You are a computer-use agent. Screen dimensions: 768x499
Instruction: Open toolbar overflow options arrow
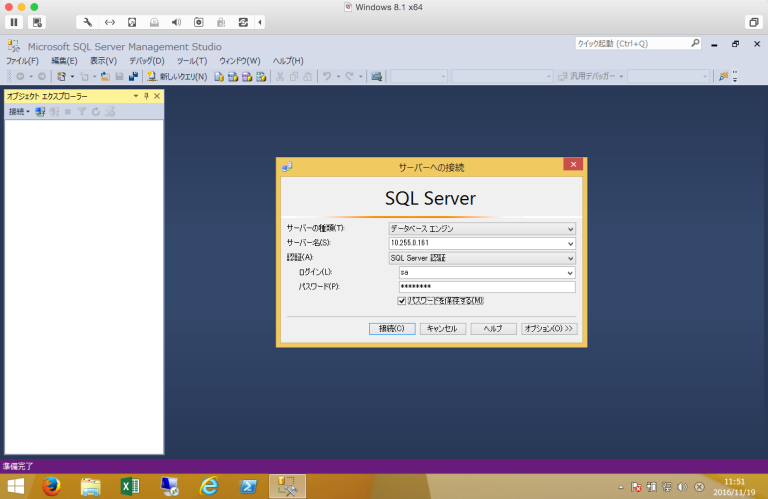(735, 76)
